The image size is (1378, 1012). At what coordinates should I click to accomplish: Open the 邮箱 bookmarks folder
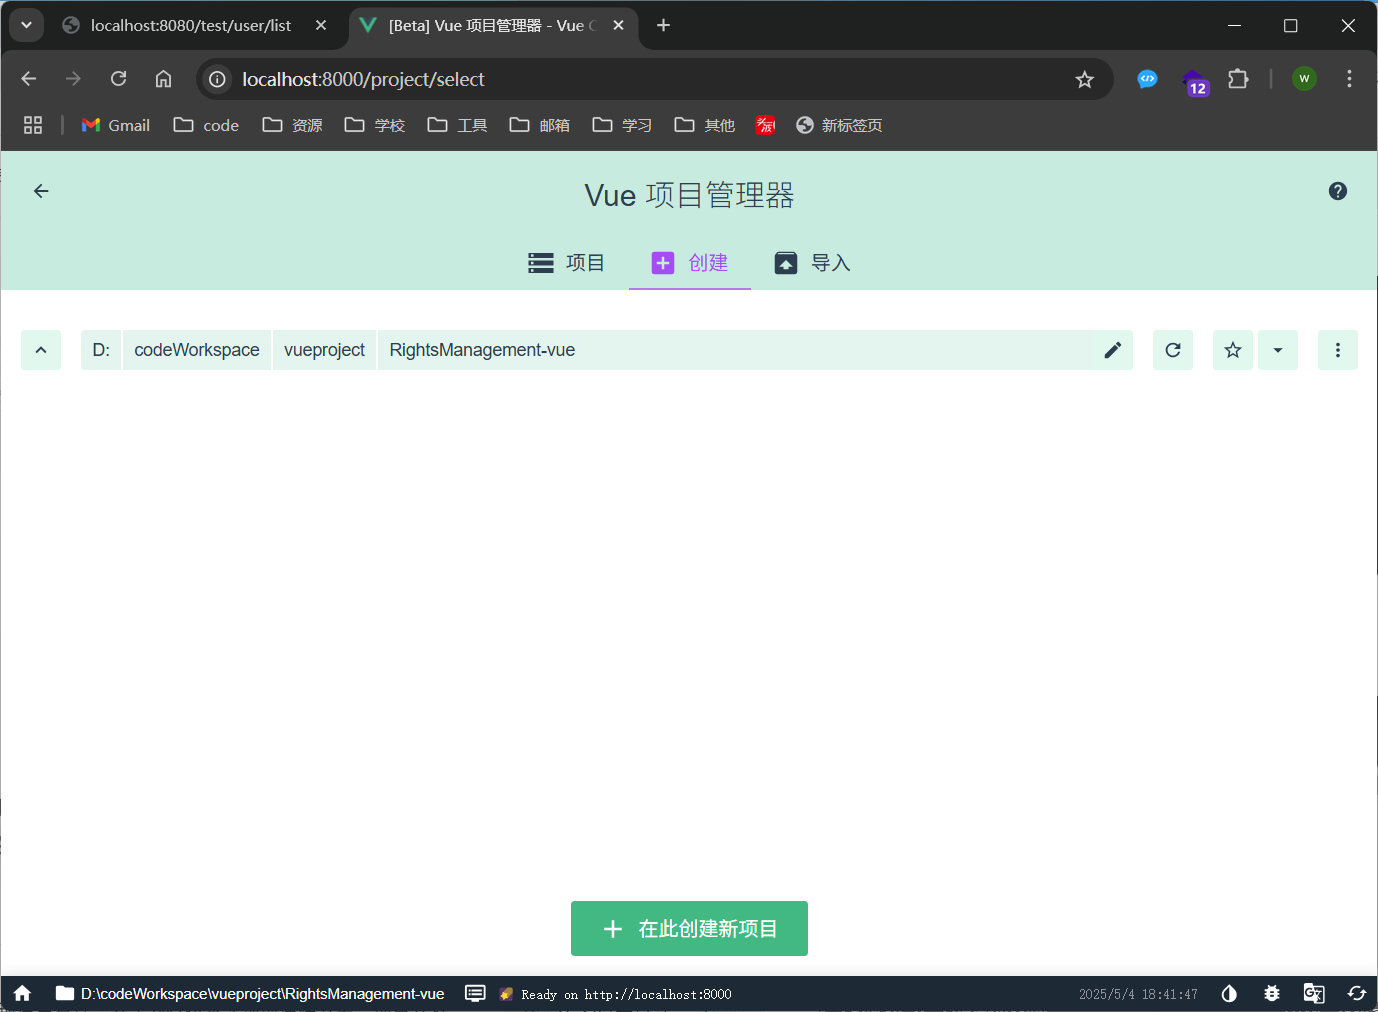[539, 125]
